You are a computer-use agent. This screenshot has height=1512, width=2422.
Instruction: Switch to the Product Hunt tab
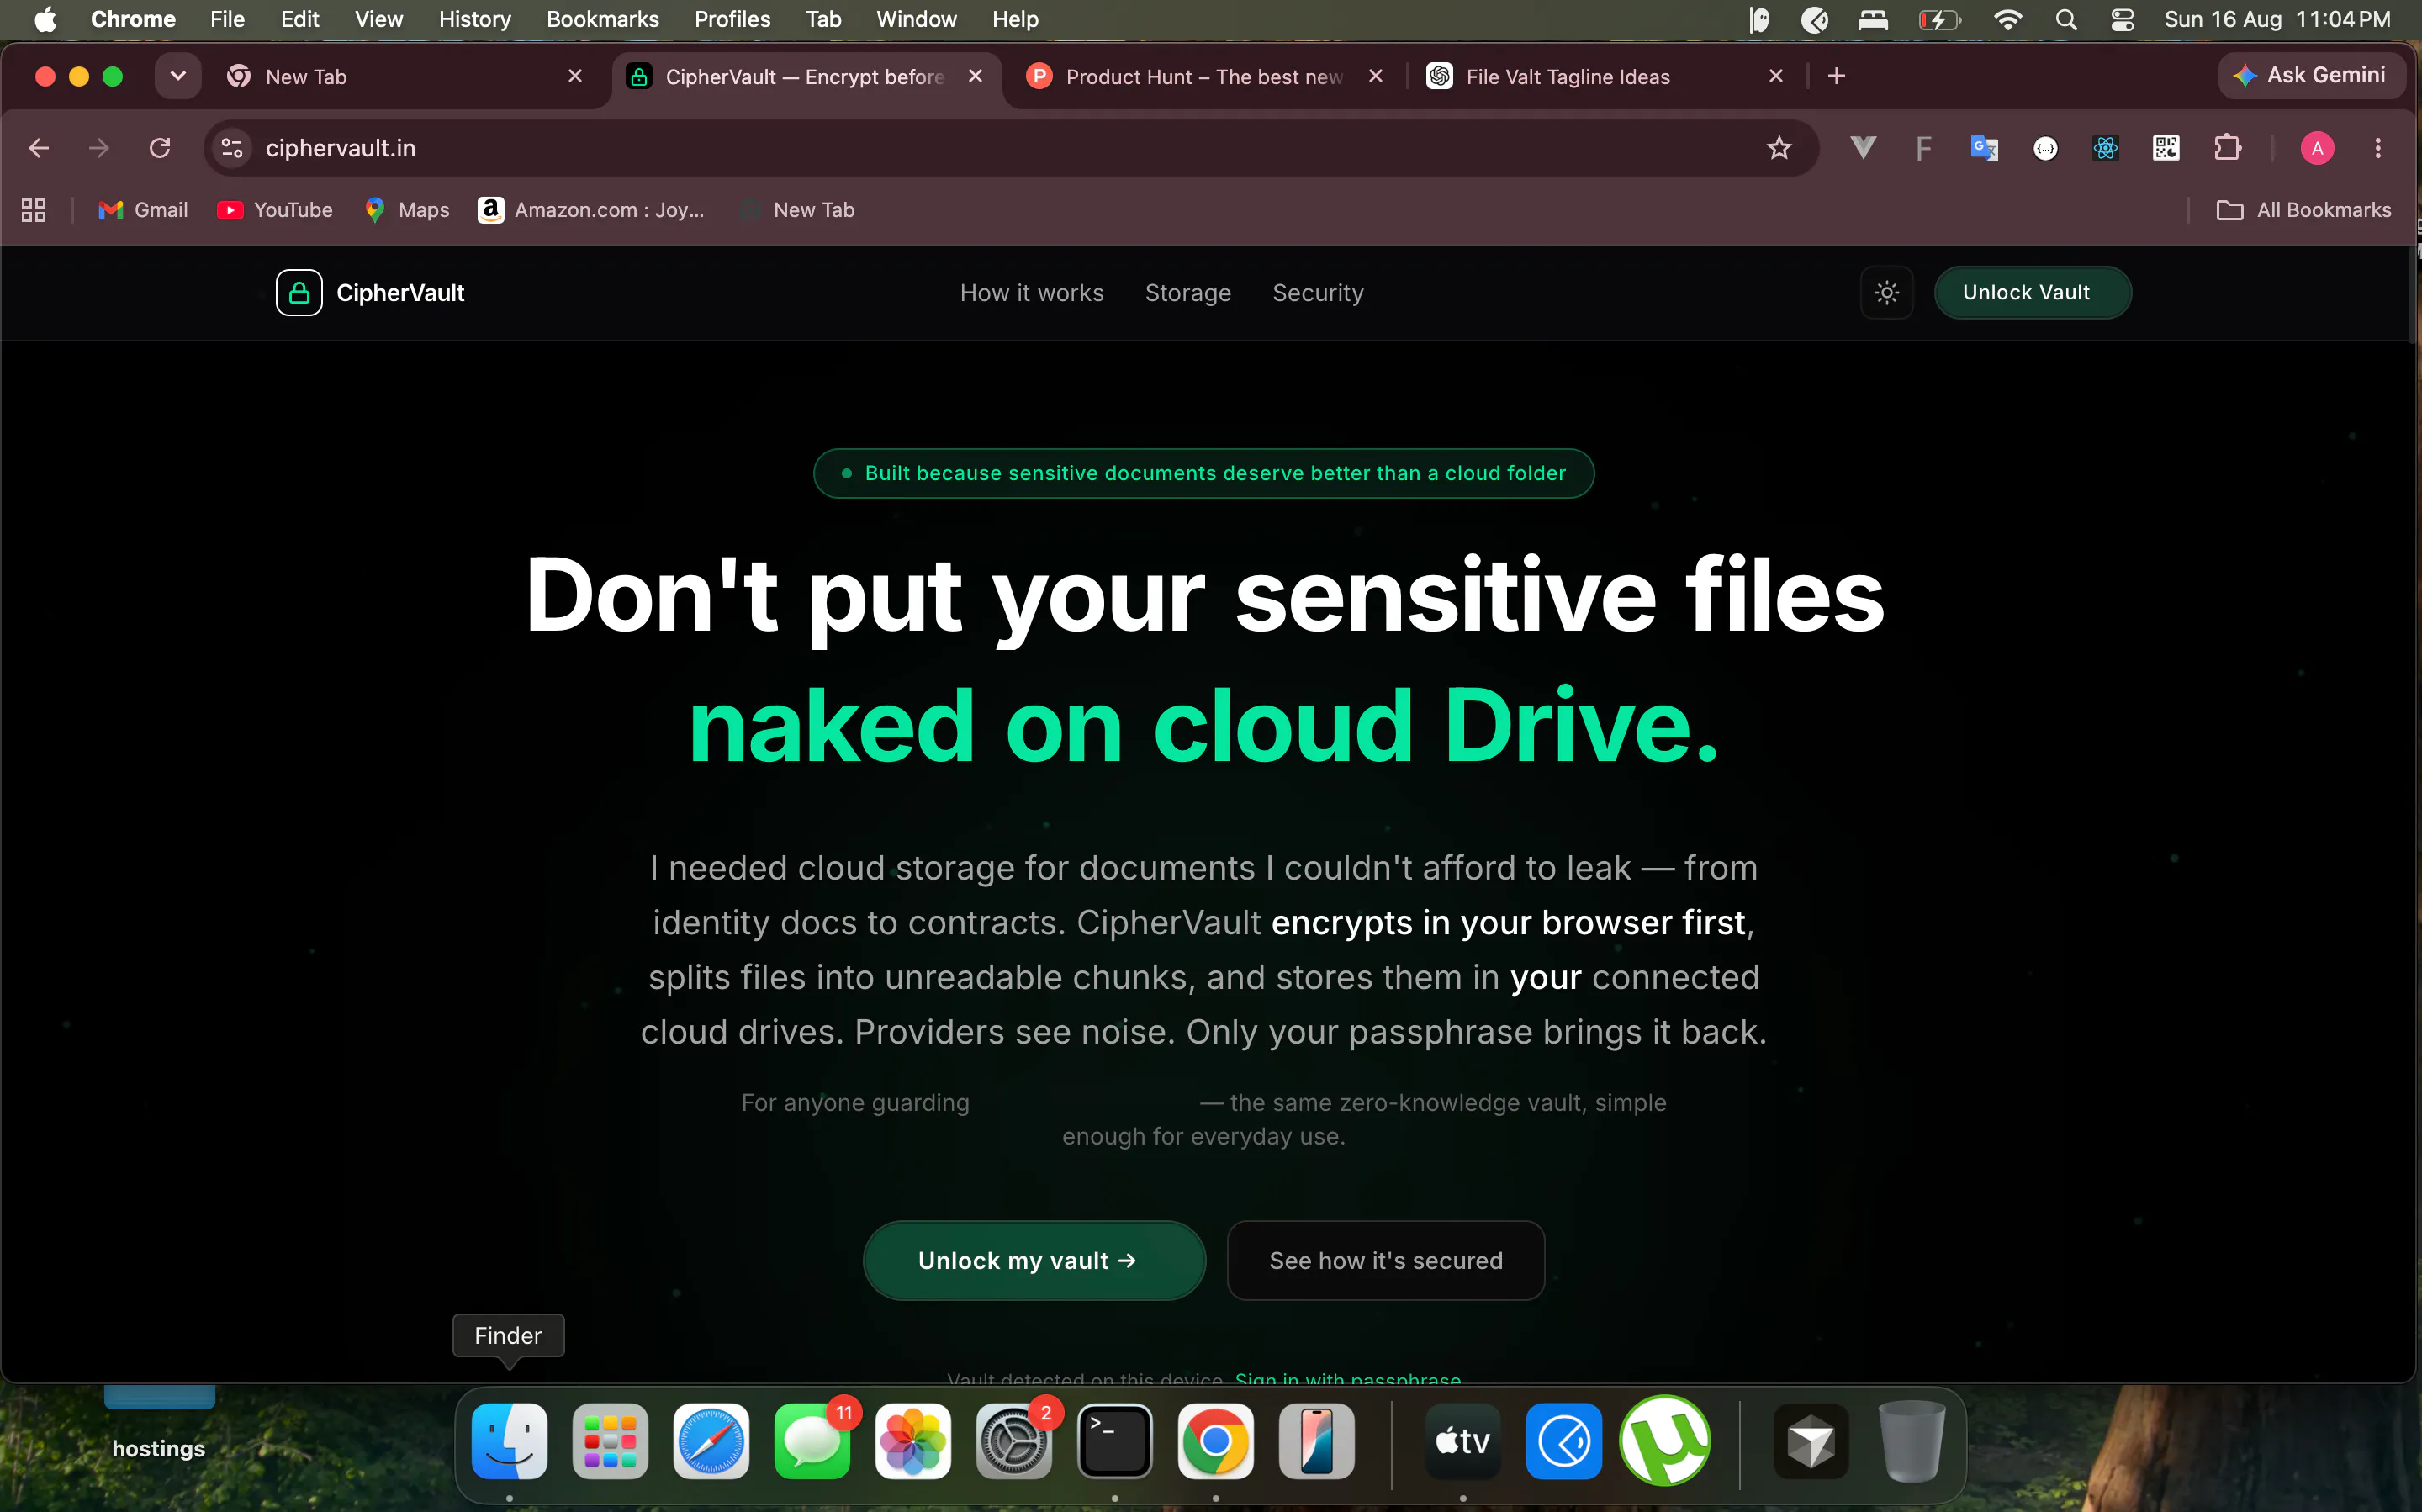pyautogui.click(x=1205, y=76)
